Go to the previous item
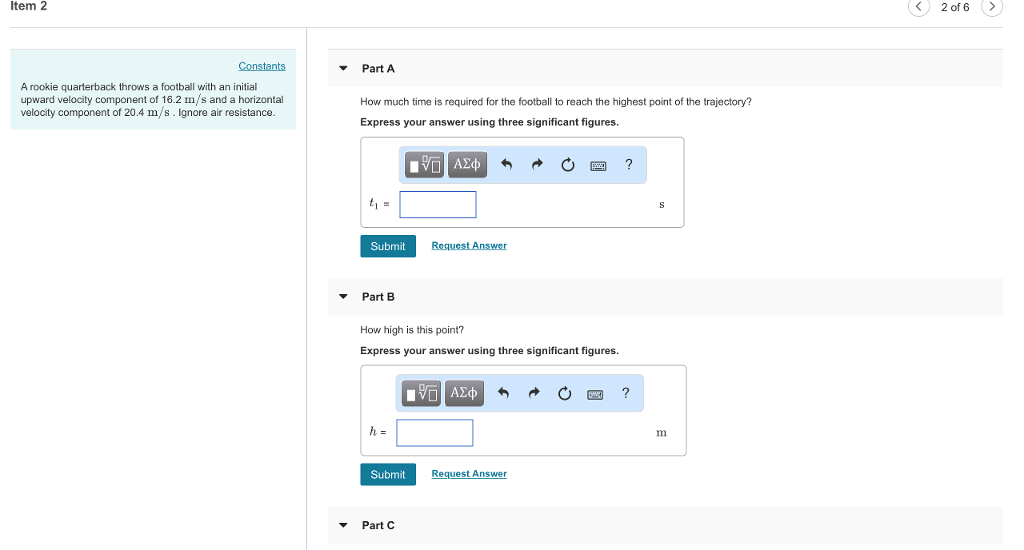The width and height of the screenshot is (1024, 550). coord(919,8)
